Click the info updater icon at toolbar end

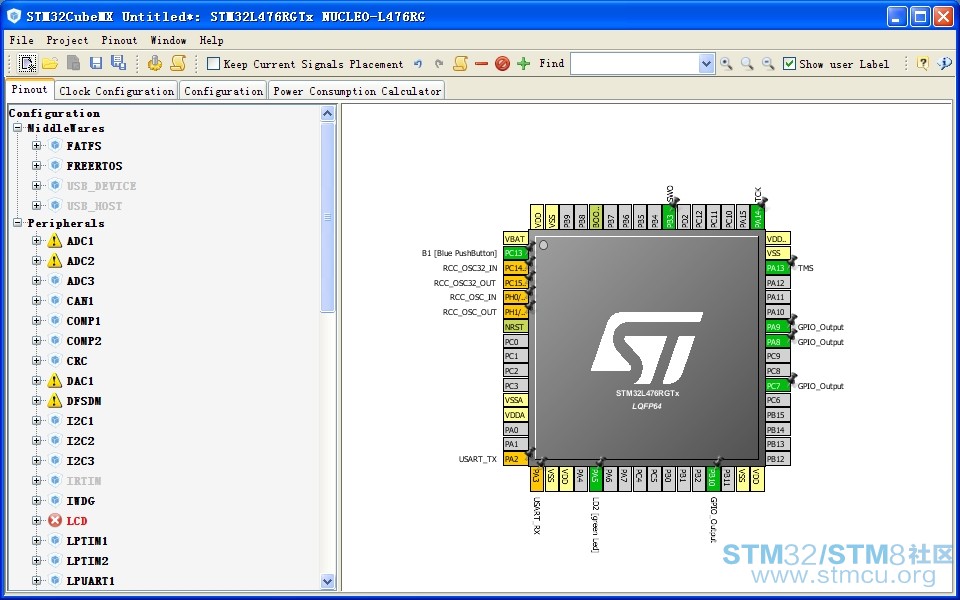(944, 63)
